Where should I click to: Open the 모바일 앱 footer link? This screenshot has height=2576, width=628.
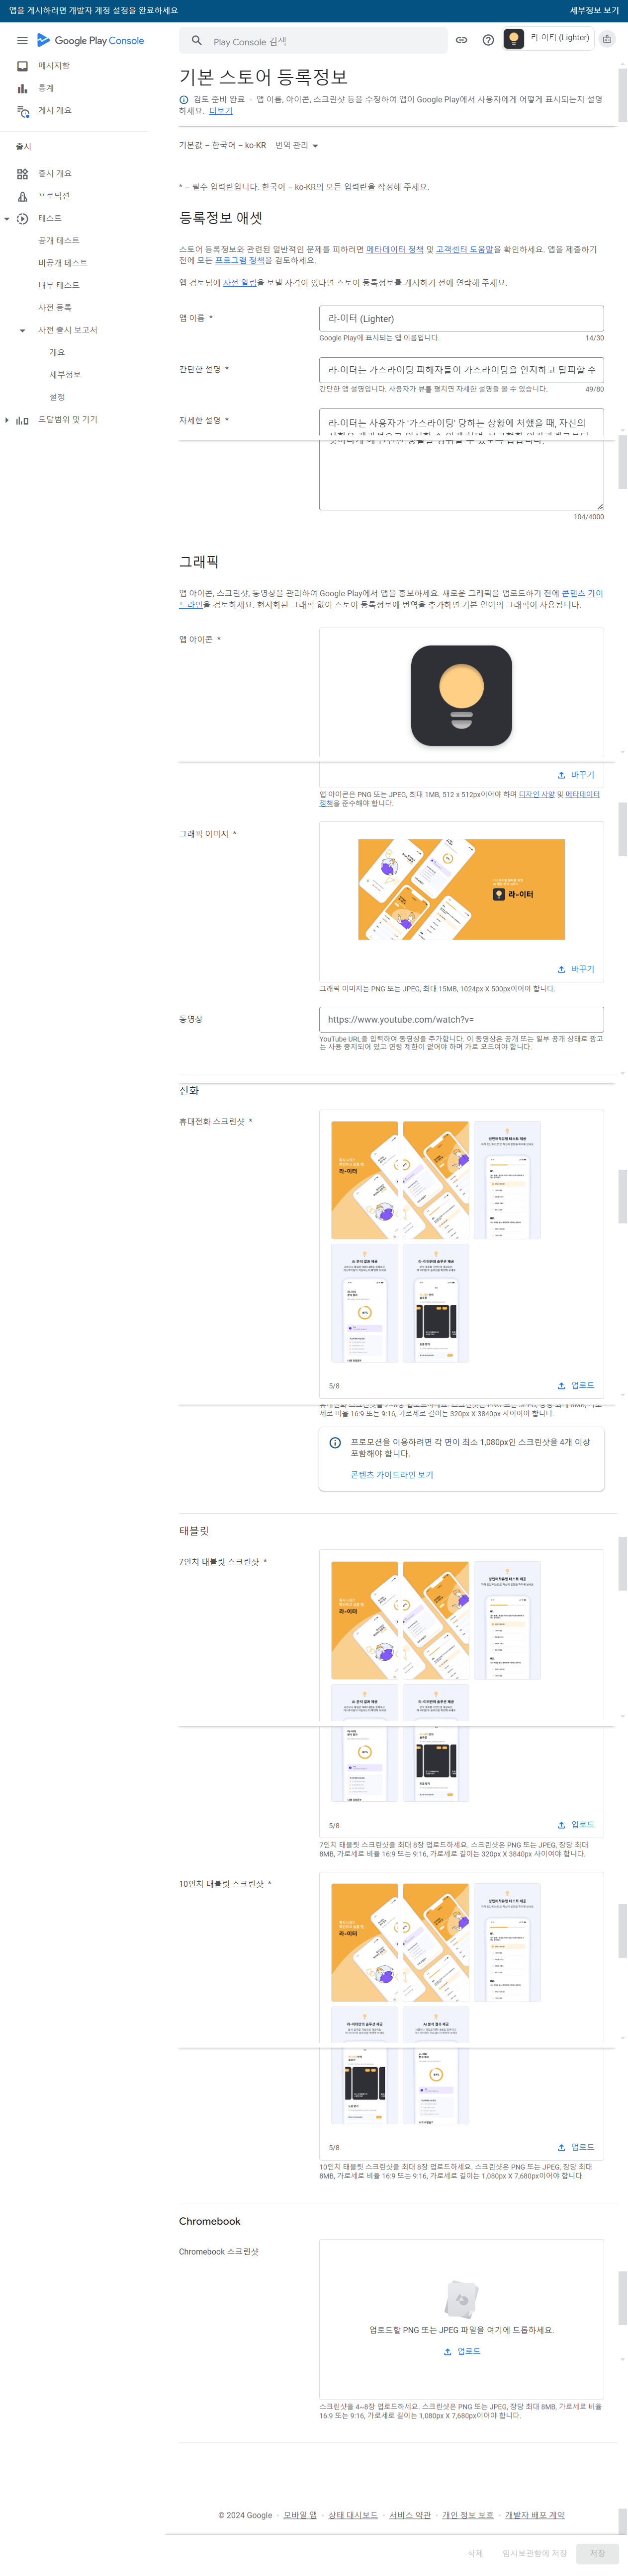coord(300,2515)
